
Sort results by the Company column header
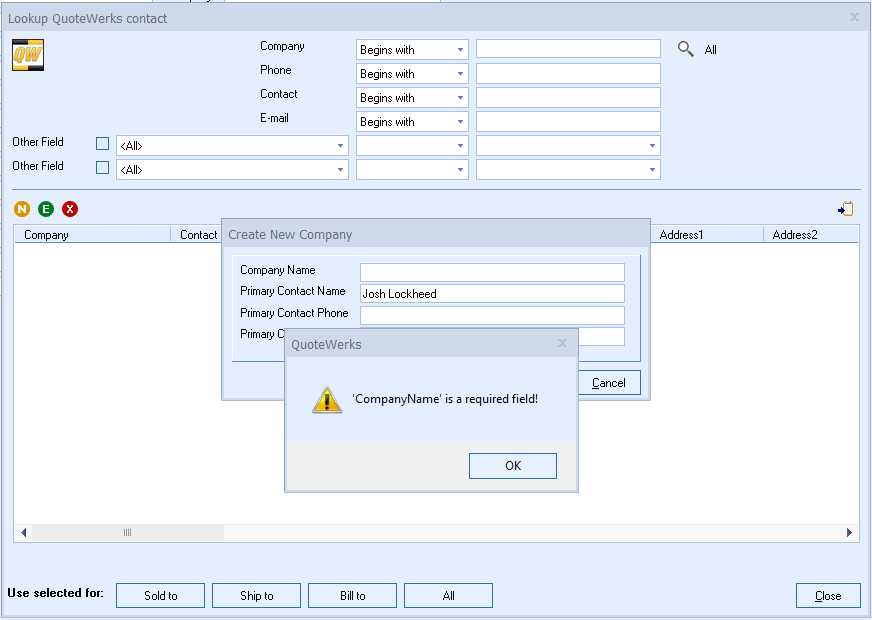92,235
